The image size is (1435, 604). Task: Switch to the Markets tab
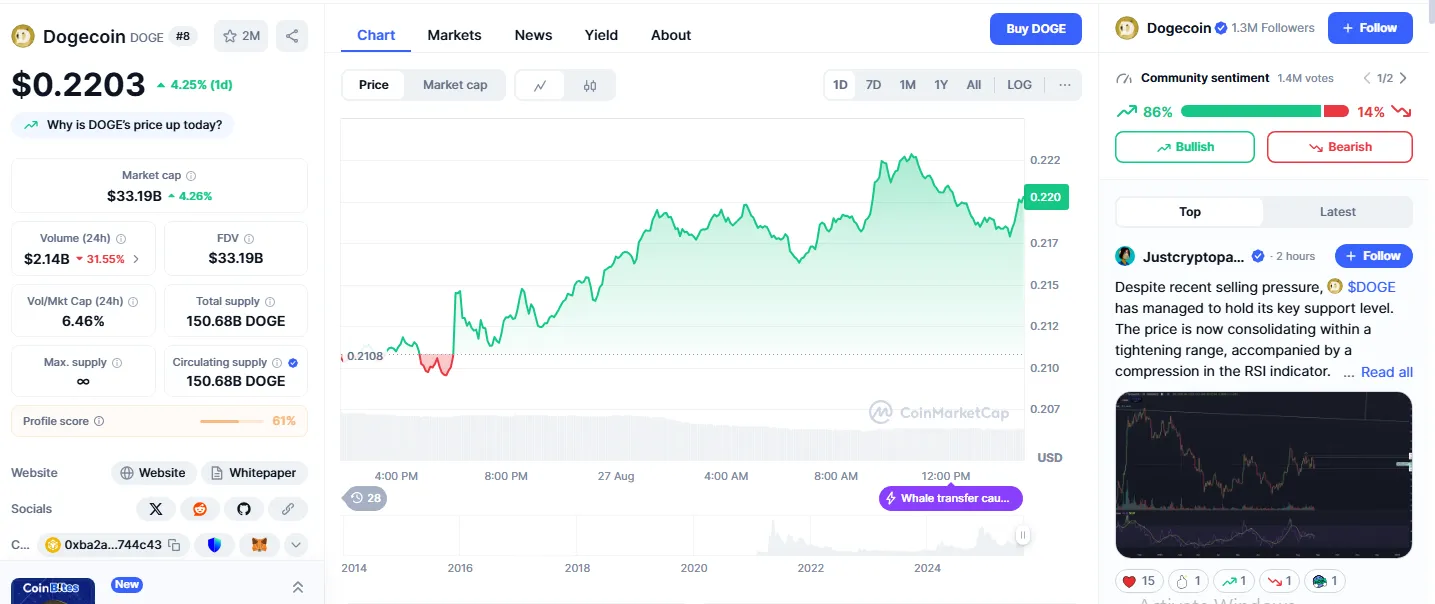[454, 35]
